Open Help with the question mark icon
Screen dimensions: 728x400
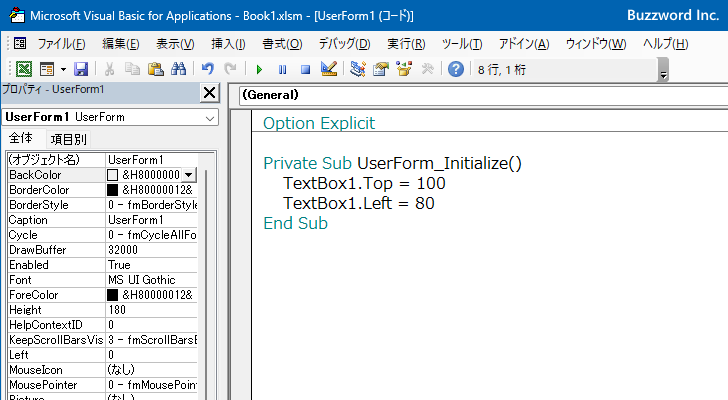click(456, 69)
